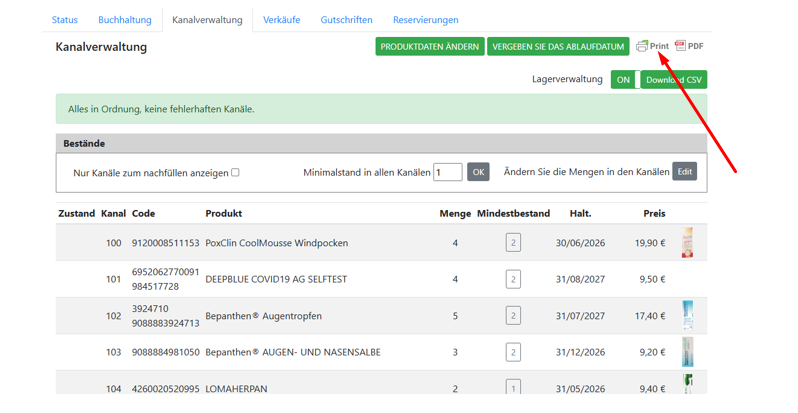Go to the Verkäufe tab
The image size is (798, 413).
(281, 20)
